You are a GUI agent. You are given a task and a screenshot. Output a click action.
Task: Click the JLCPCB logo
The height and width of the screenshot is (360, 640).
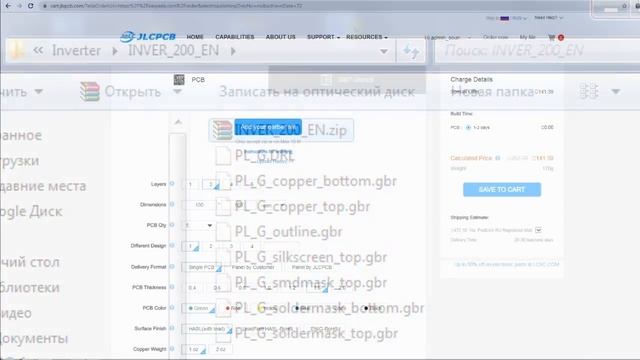(x=148, y=37)
